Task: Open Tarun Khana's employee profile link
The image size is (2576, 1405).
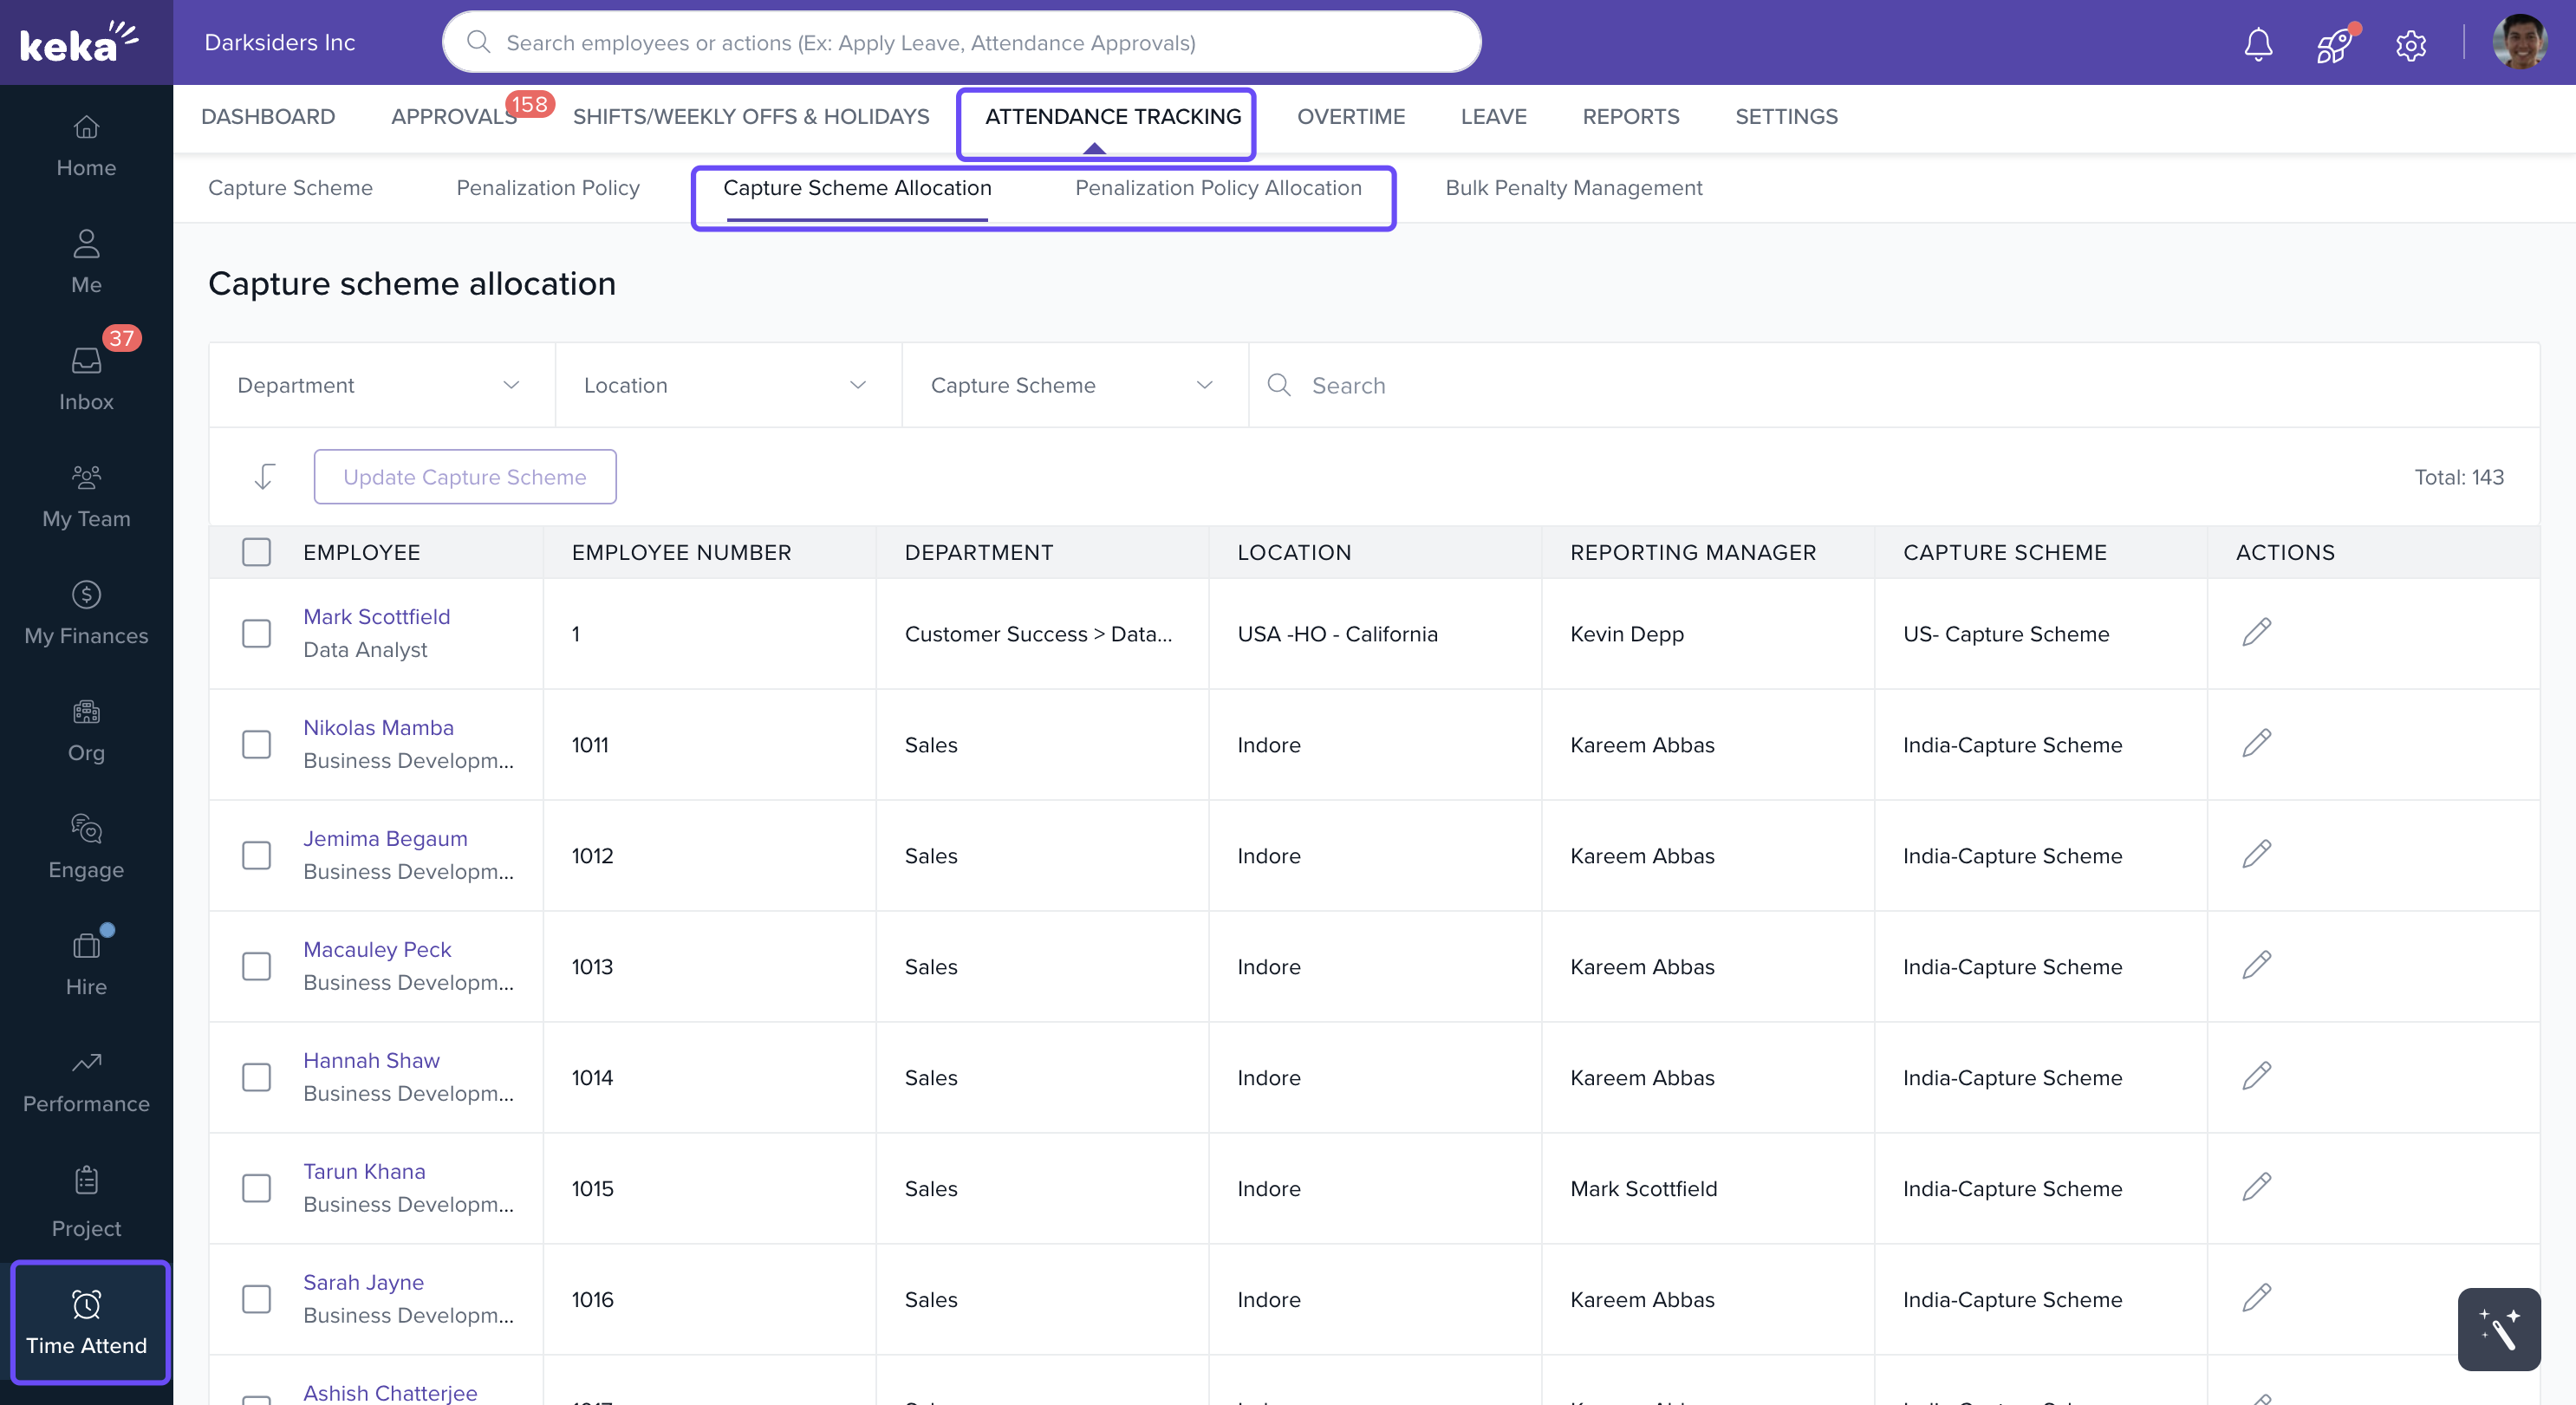Action: (x=364, y=1171)
